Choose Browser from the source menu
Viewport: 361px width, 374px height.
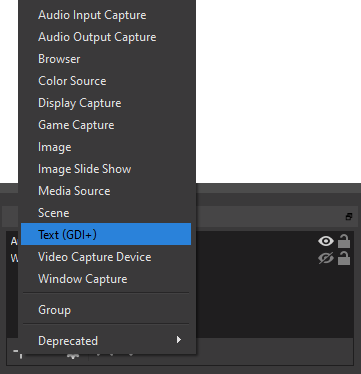coord(106,59)
